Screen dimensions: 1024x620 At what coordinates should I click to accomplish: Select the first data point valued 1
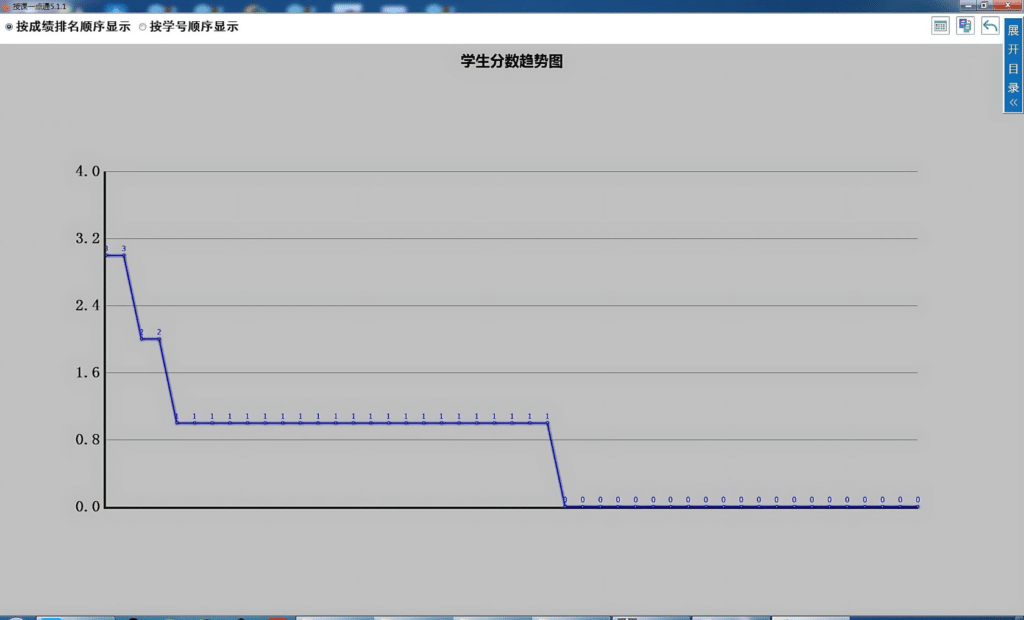[177, 422]
